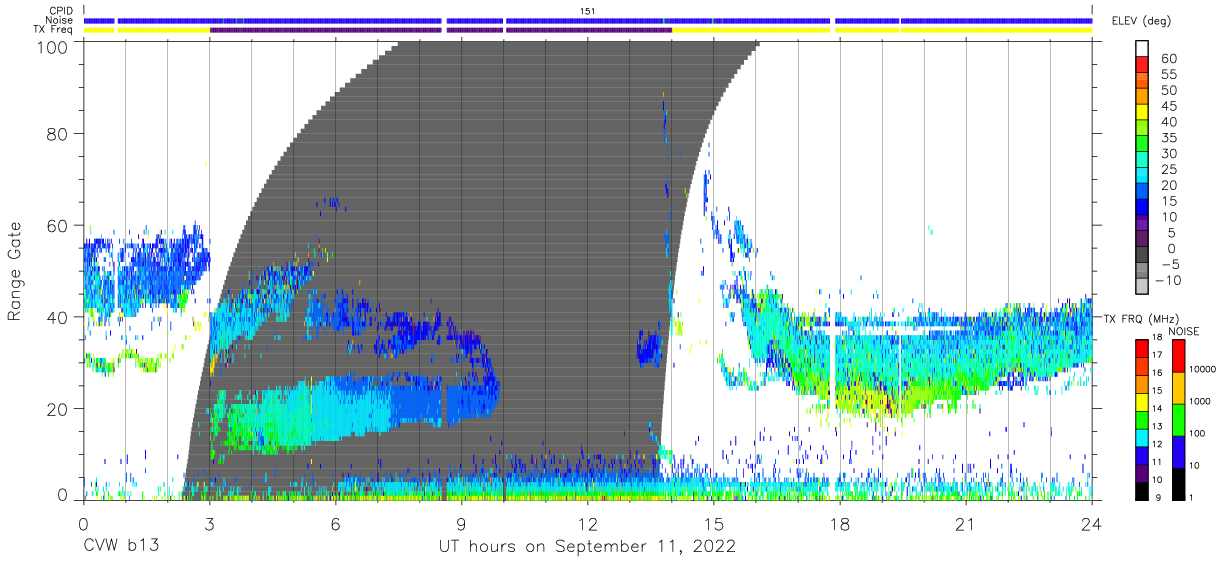Click the x-axis tick label '18'
Image resolution: width=1228 pixels, height=567 pixels.
pyautogui.click(x=839, y=523)
